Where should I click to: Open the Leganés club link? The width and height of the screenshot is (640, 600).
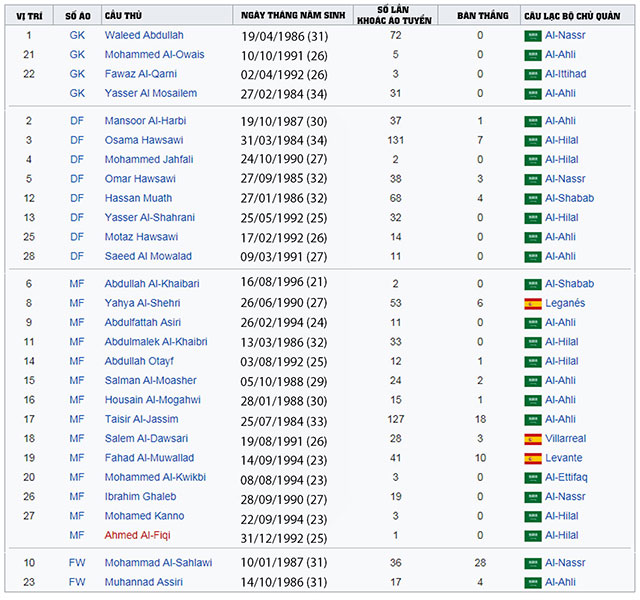pos(565,303)
